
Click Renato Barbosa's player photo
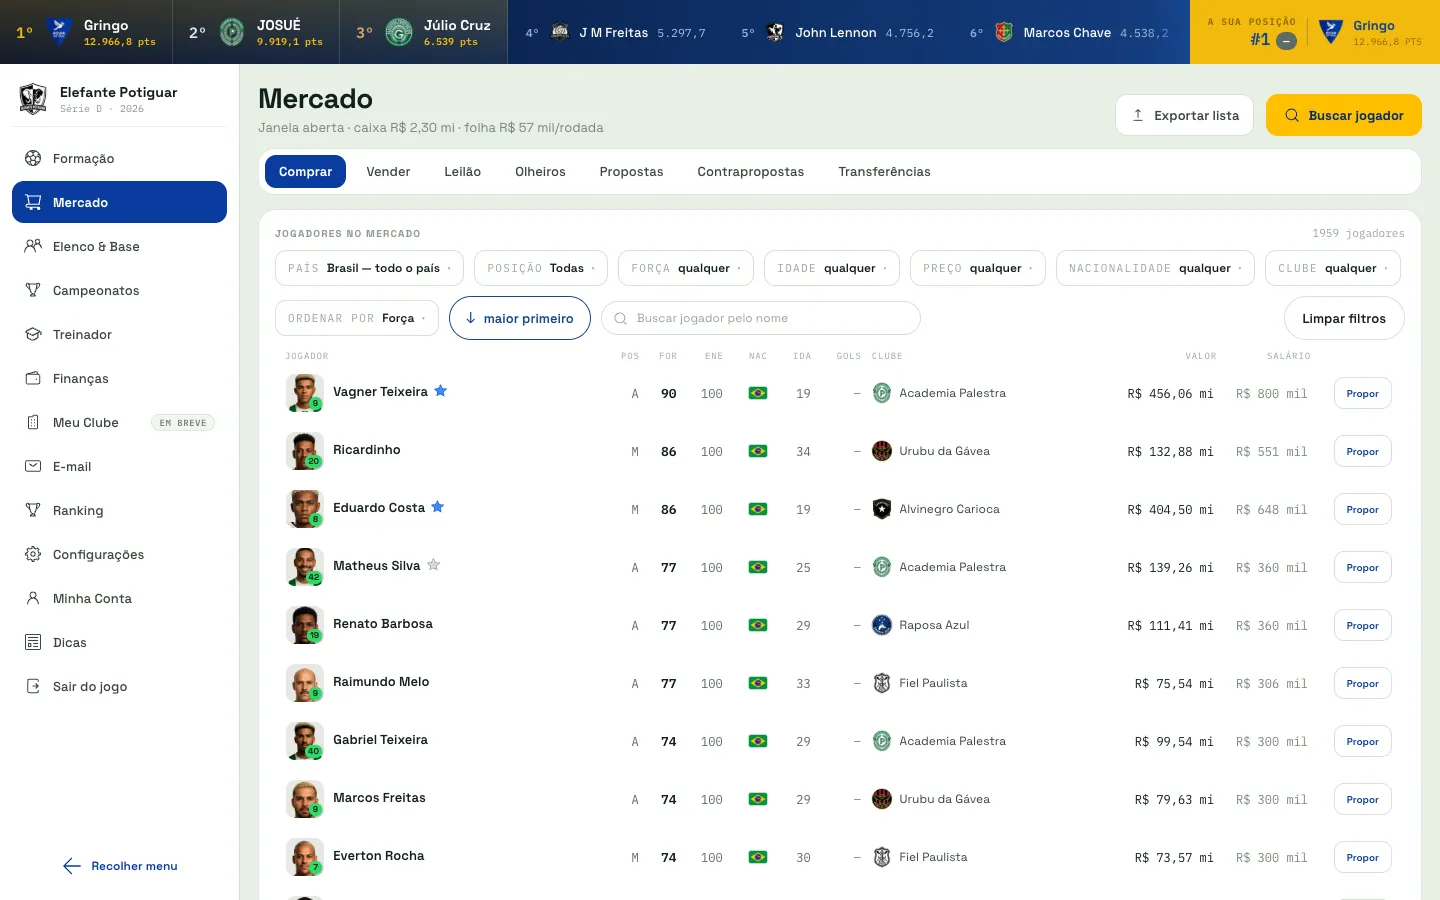305,625
